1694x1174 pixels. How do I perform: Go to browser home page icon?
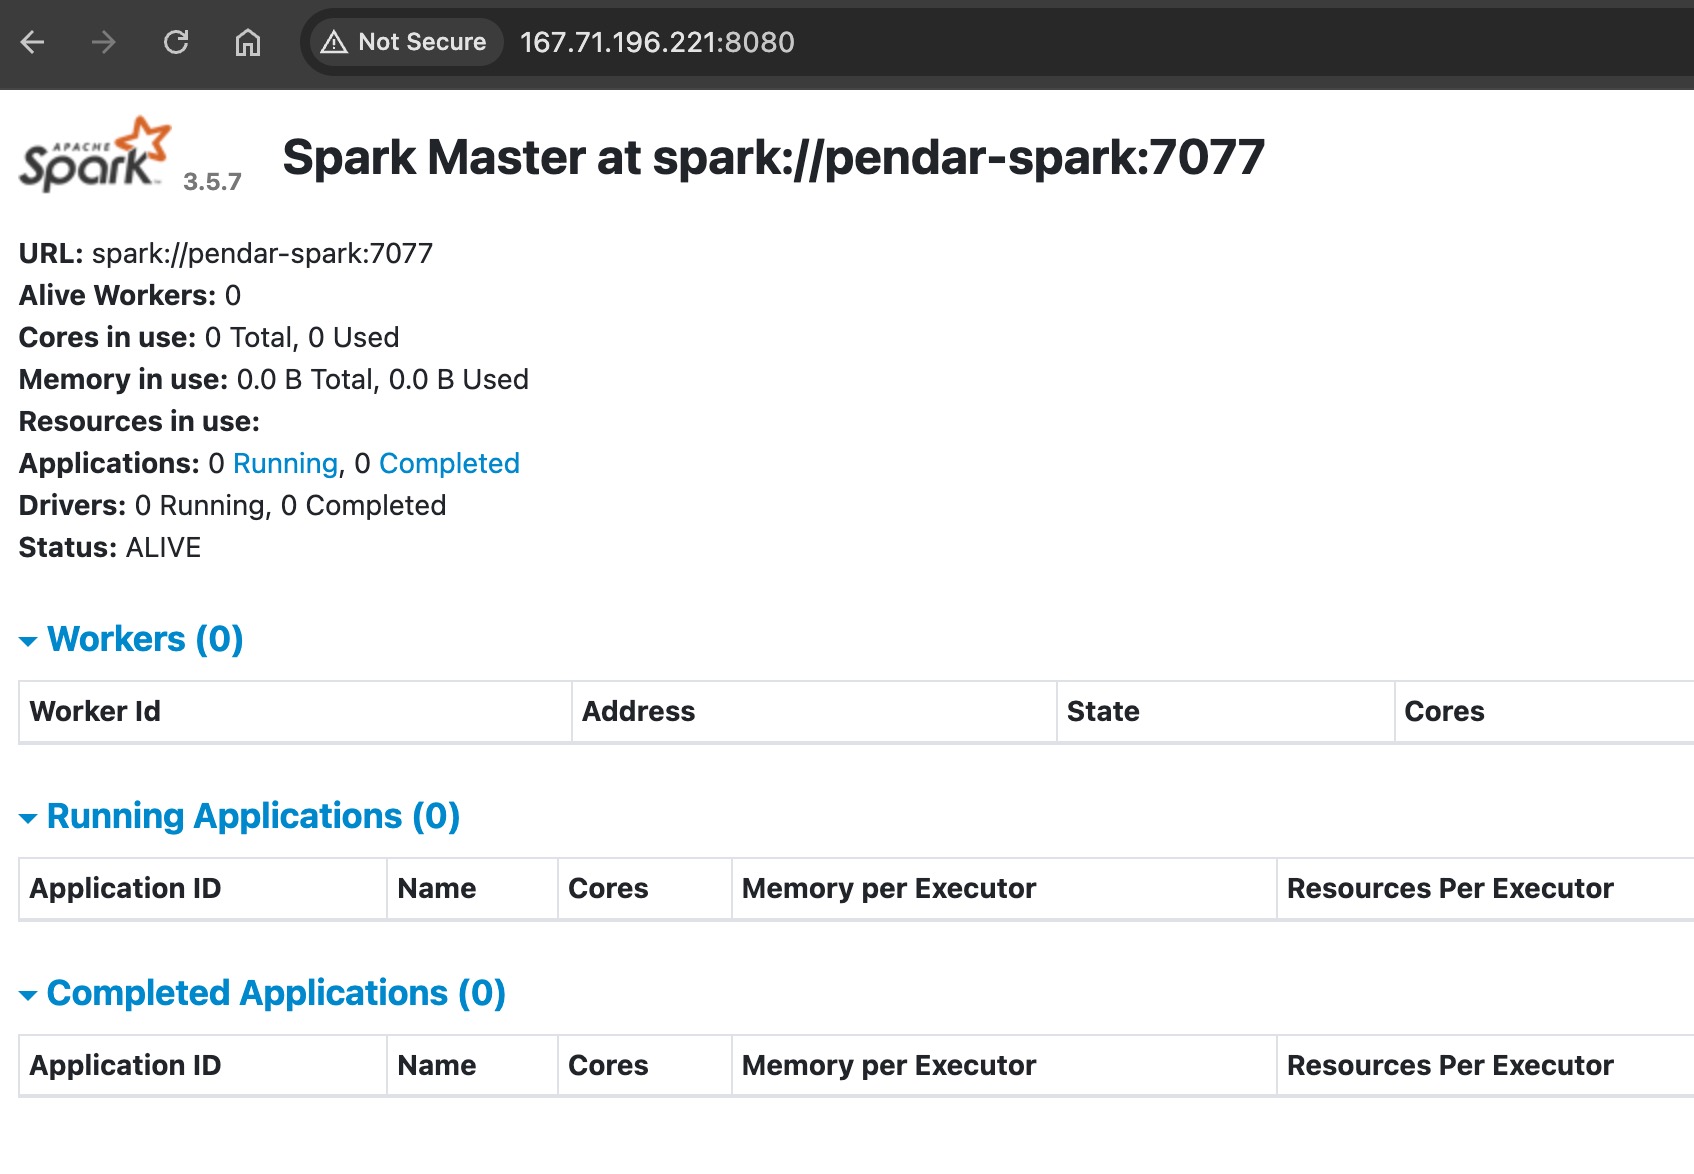pos(247,42)
